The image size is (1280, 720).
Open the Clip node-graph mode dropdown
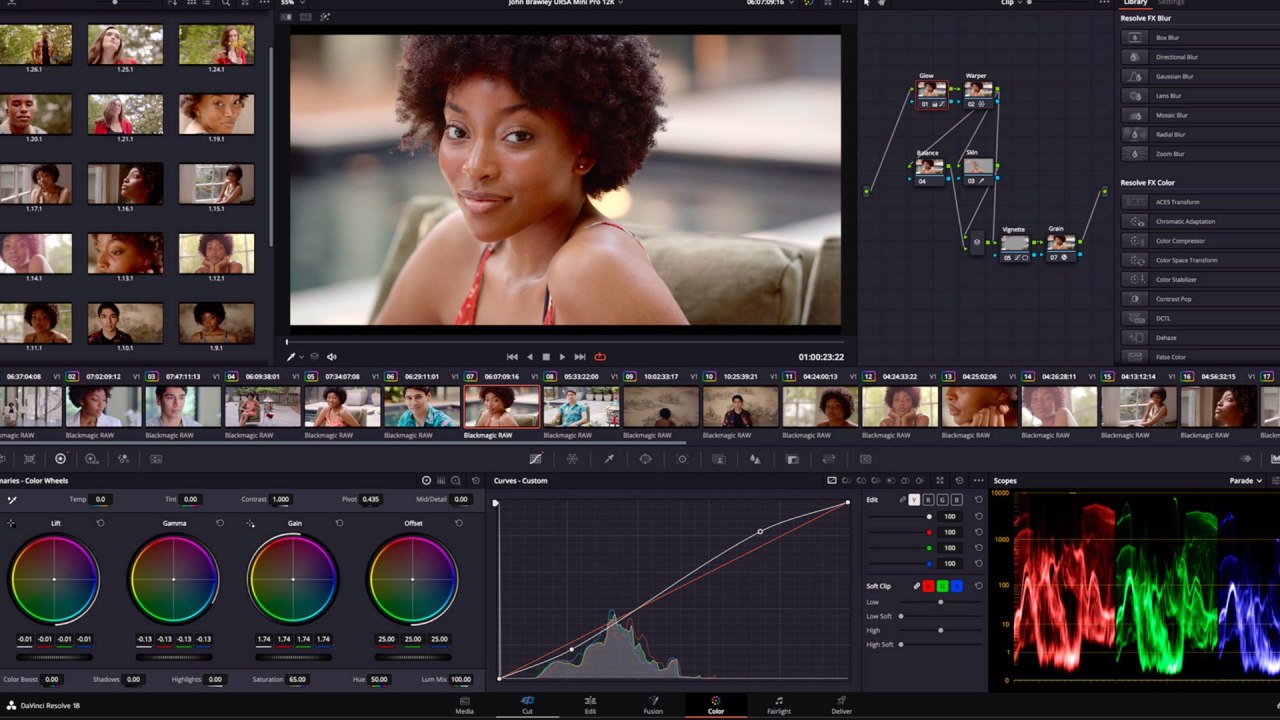coord(1012,2)
